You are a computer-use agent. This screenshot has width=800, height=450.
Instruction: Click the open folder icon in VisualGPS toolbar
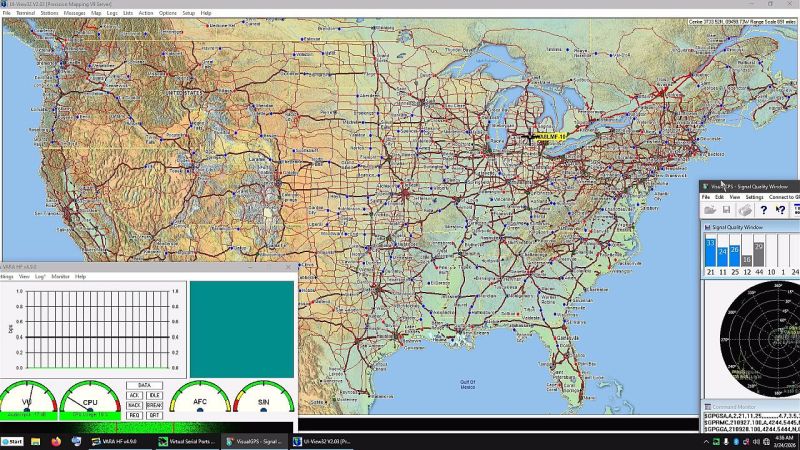pos(710,210)
